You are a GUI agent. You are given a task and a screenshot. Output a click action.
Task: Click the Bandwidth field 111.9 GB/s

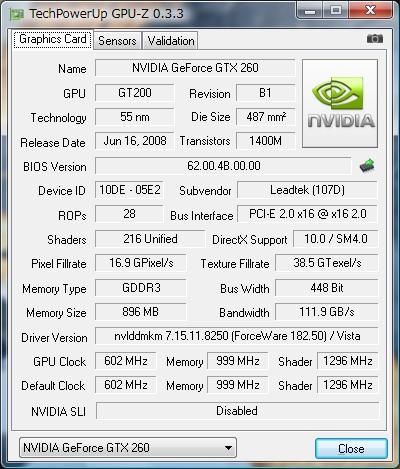click(x=327, y=312)
